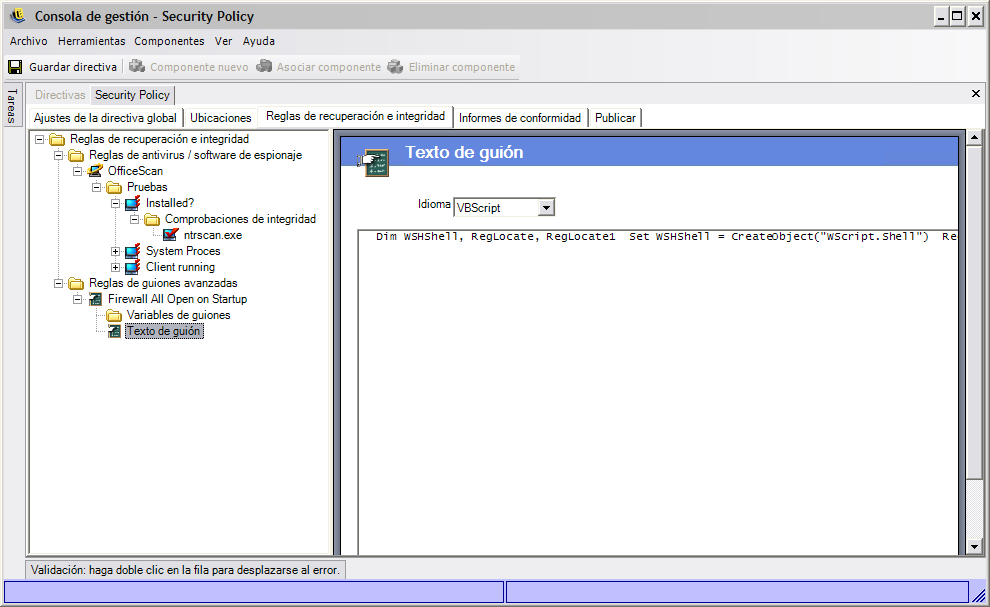Open the Ver menu

pyautogui.click(x=224, y=41)
